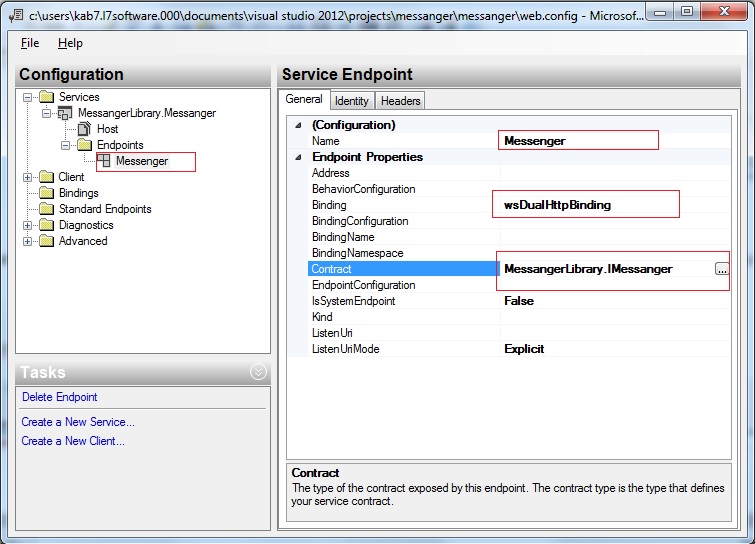Open the File menu
The image size is (755, 544).
pyautogui.click(x=30, y=43)
